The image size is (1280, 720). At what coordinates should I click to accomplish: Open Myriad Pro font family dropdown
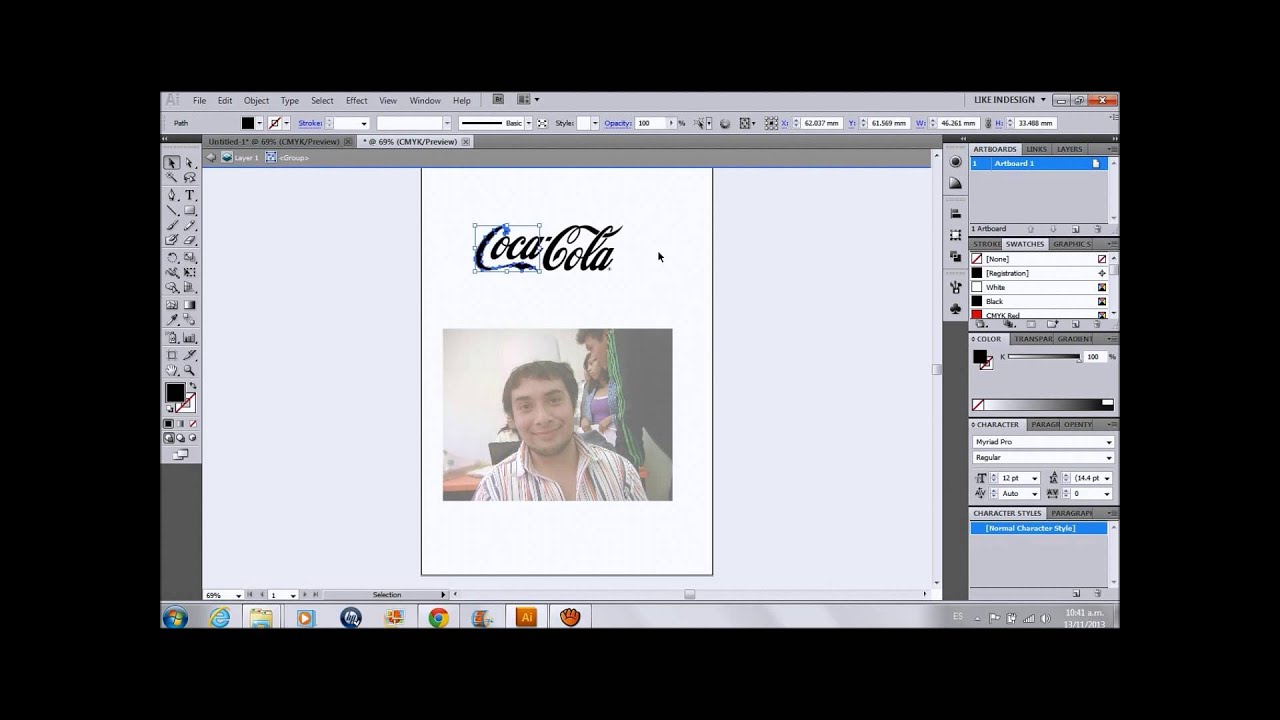pos(1108,442)
